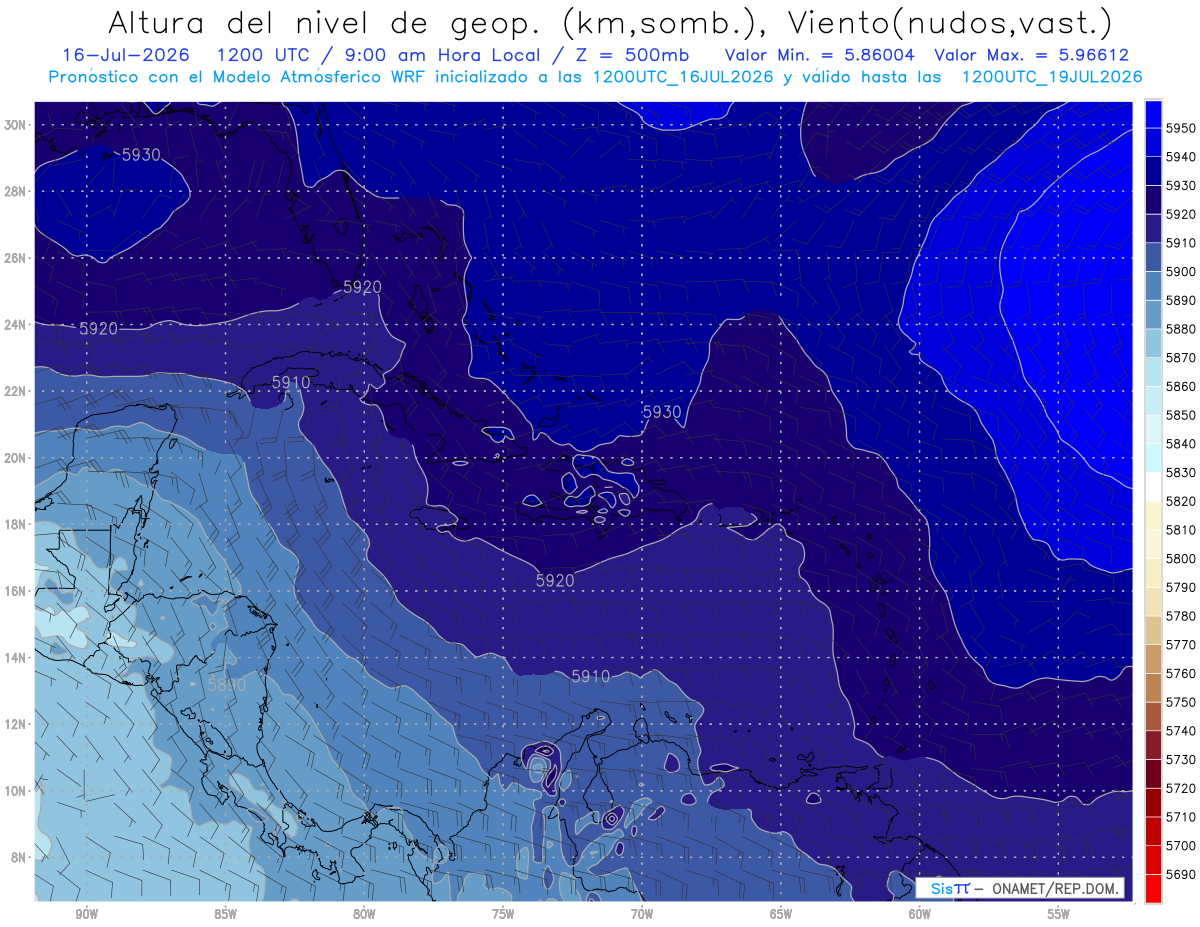Click legend swatch between 5760 and 5770
Image resolution: width=1200 pixels, height=927 pixels.
1154,658
